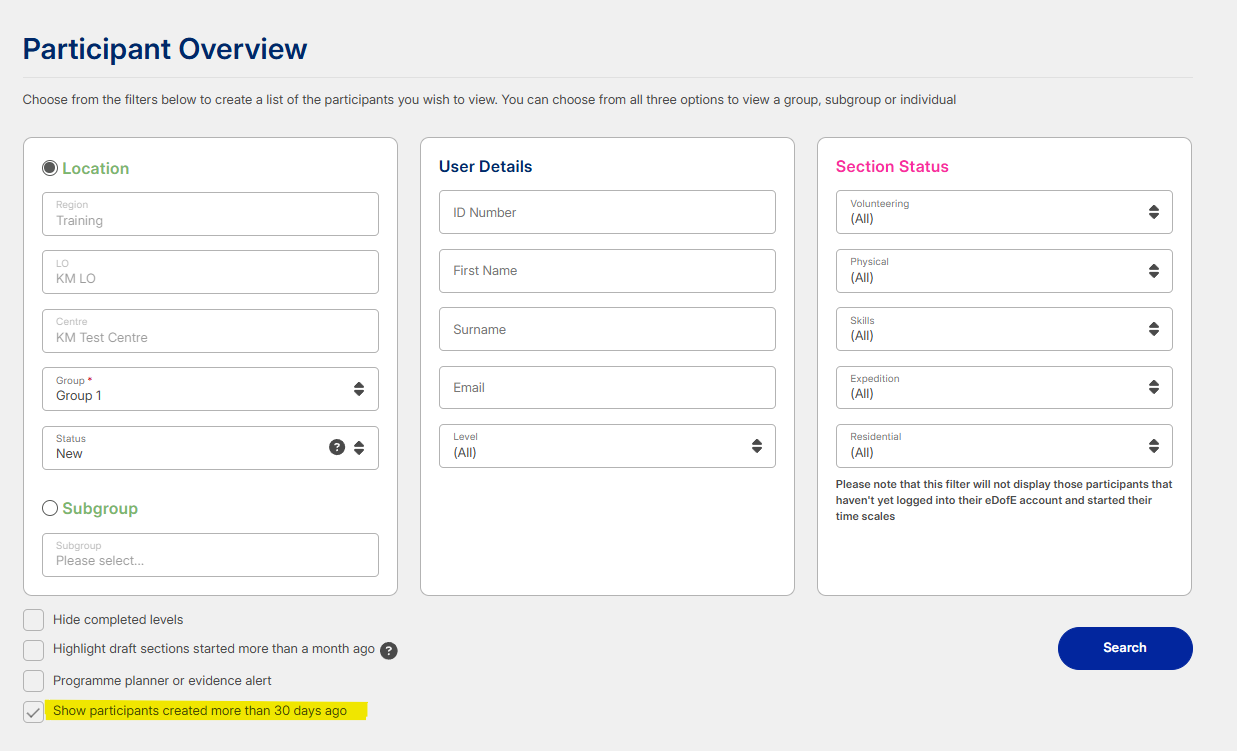
Task: Enable Hide completed levels checkbox
Action: click(x=34, y=620)
